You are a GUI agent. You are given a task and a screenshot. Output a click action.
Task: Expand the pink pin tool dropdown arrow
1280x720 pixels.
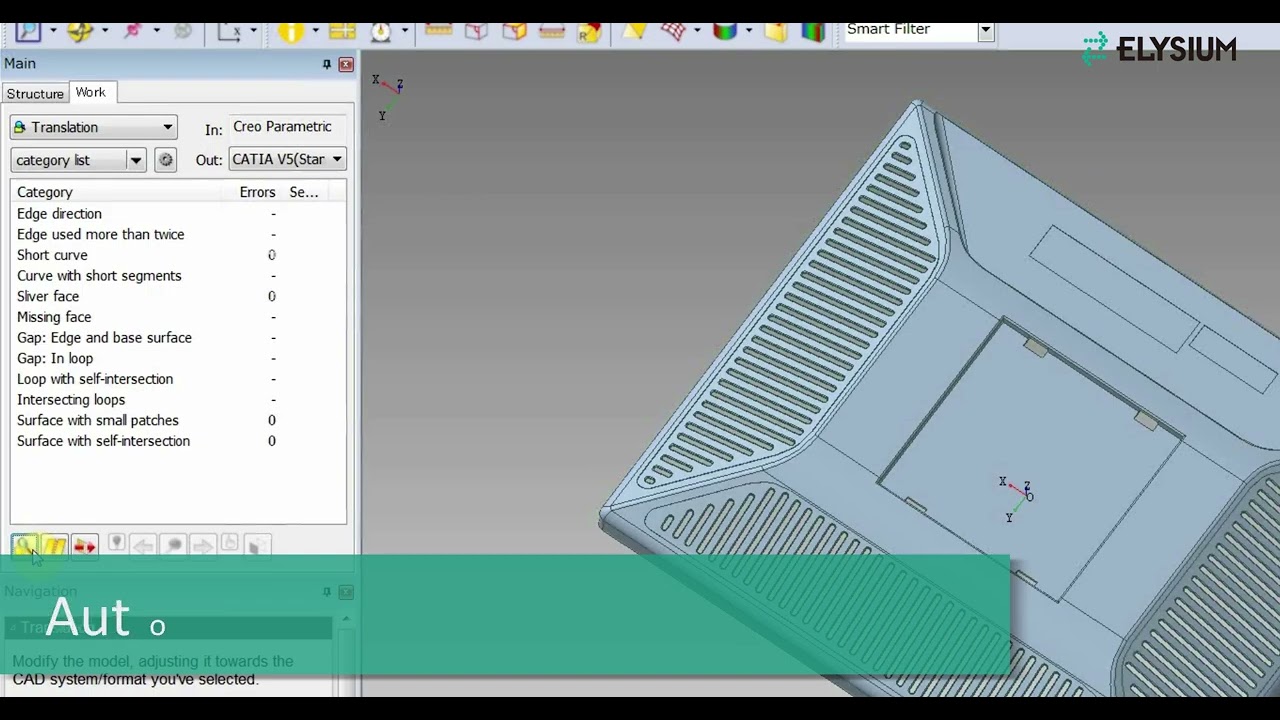point(156,31)
